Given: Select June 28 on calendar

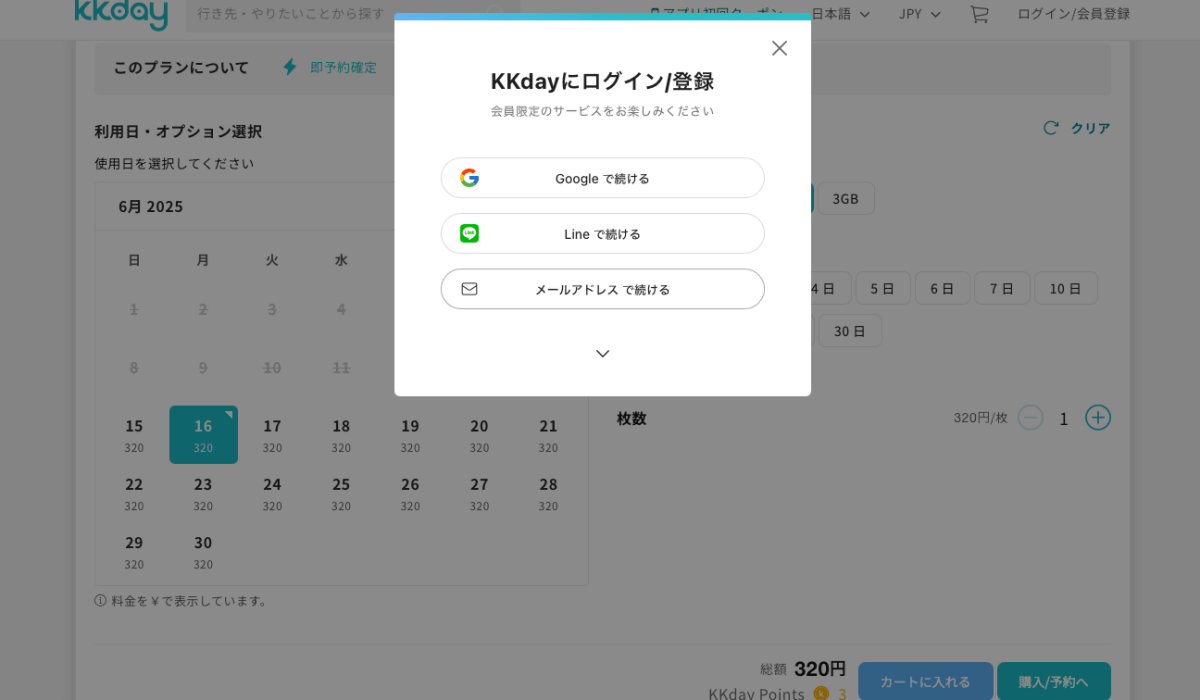Looking at the screenshot, I should coord(548,493).
